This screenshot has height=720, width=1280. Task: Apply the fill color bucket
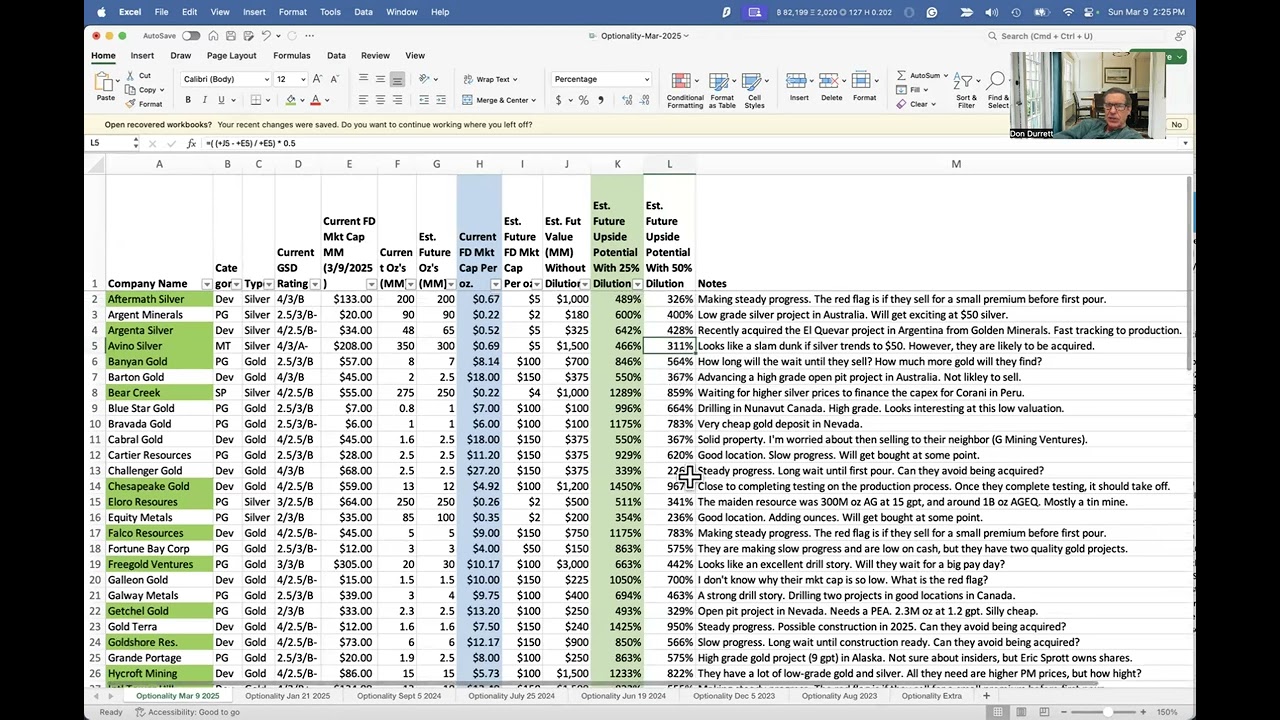[290, 100]
